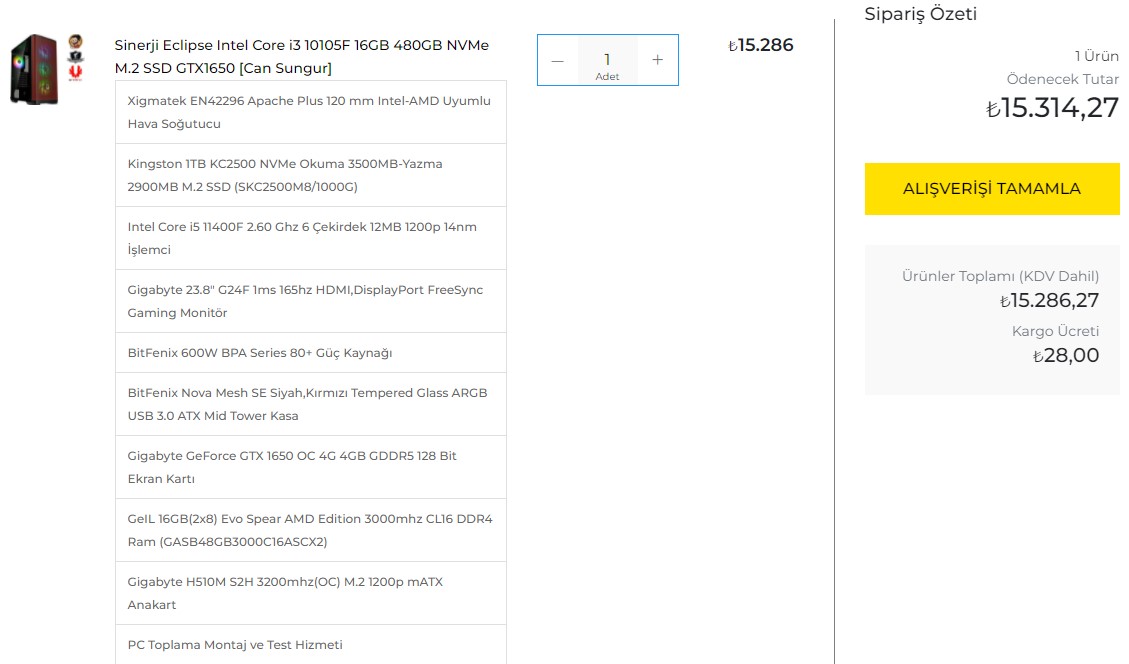Click the item price ₺15.286

760,45
